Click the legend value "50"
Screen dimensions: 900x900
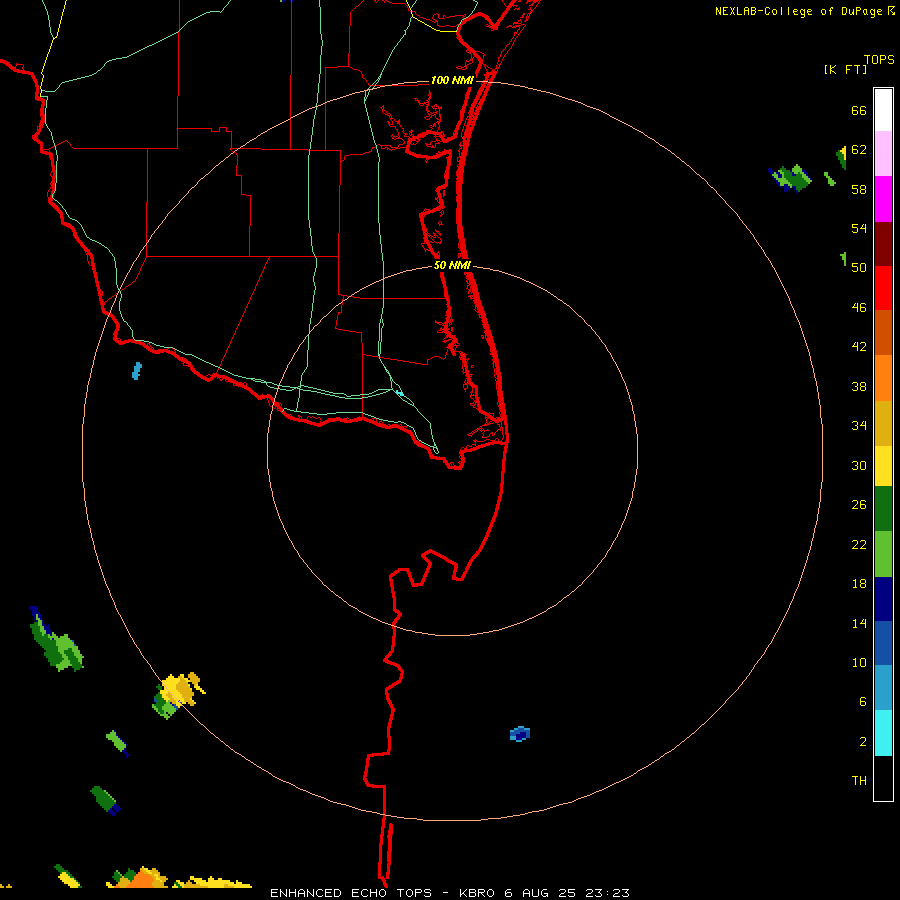click(859, 267)
